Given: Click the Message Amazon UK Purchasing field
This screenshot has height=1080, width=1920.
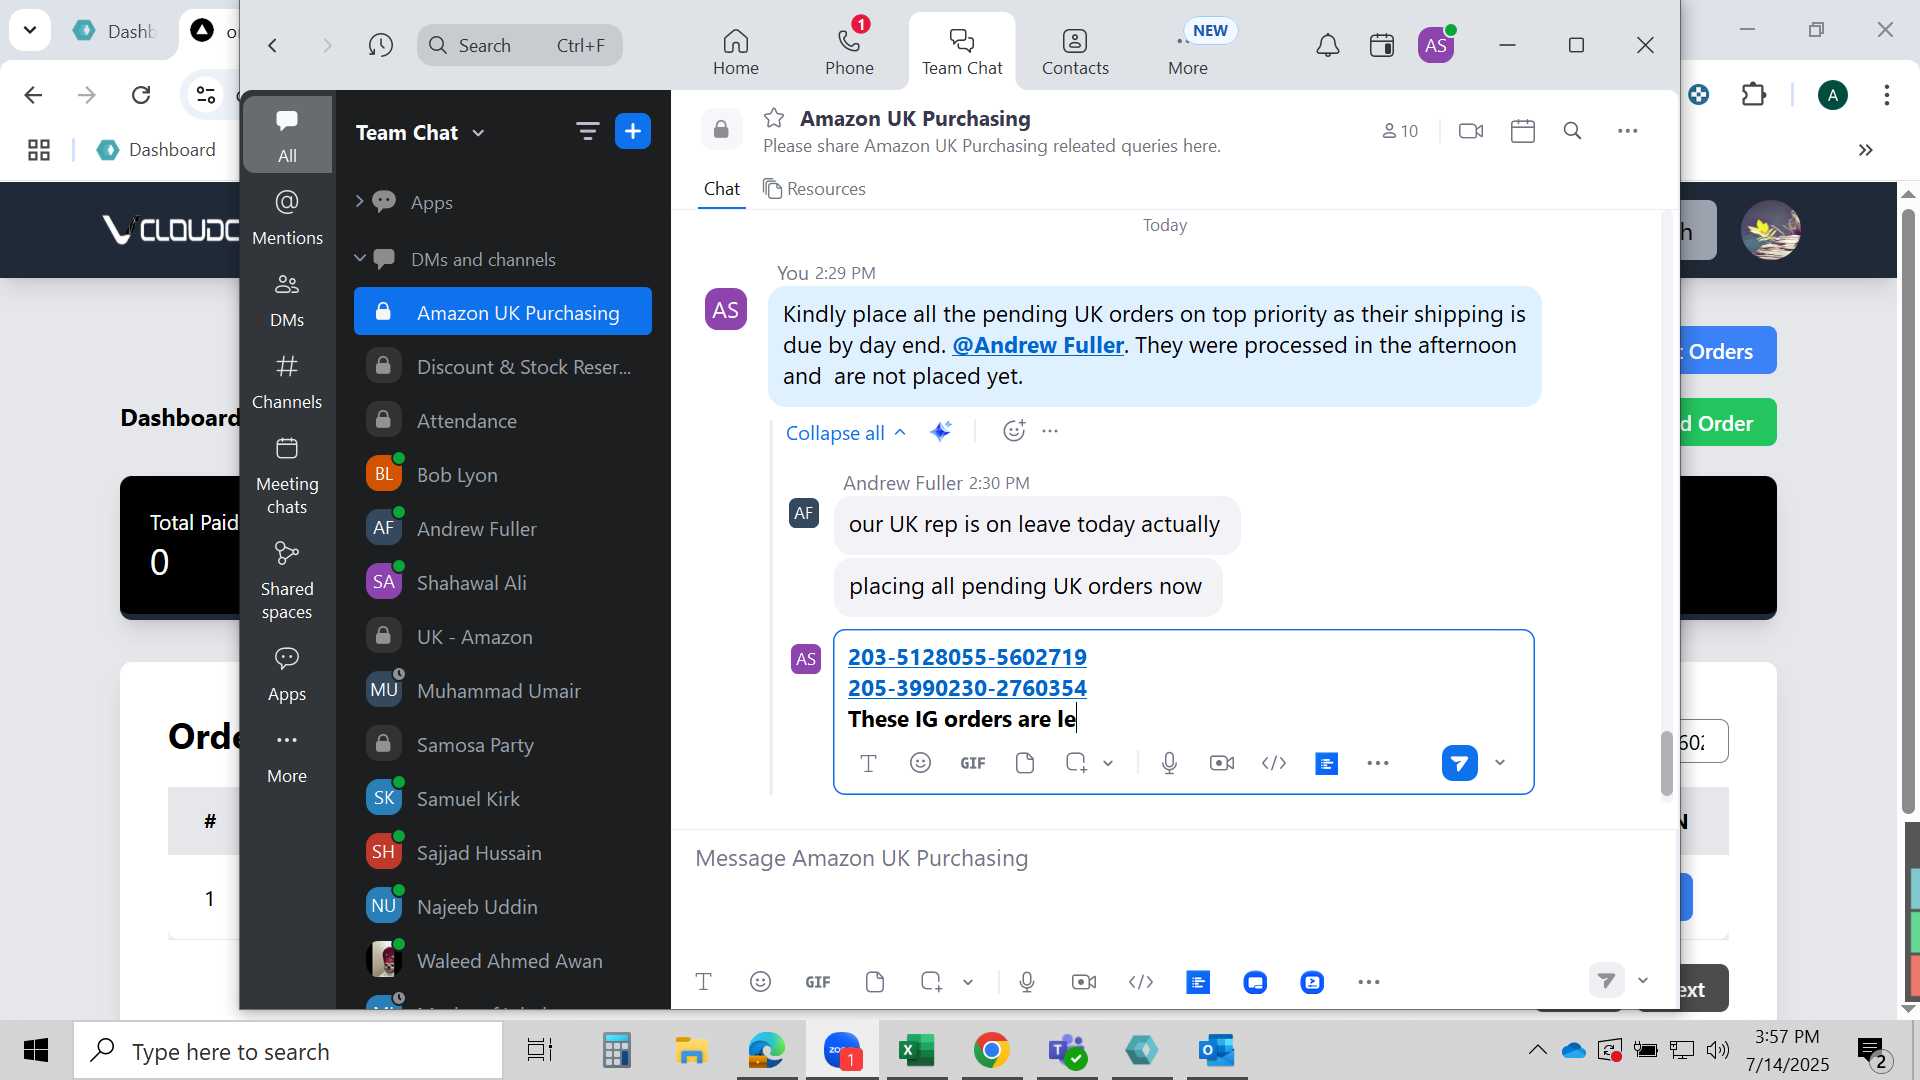Looking at the screenshot, I should (1174, 858).
